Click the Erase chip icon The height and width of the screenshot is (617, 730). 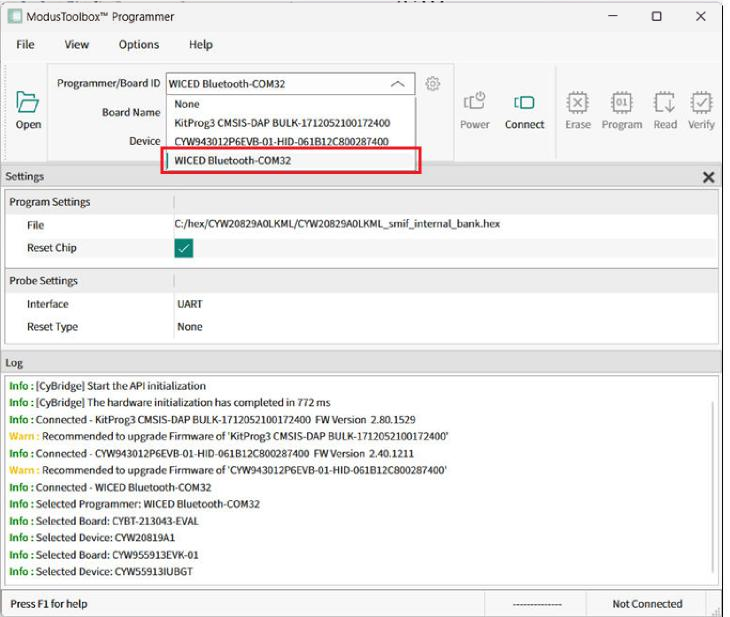point(578,110)
